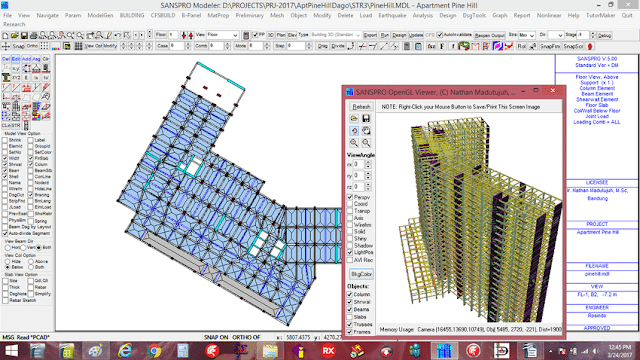Open file in the OpenGL Viewer

click(x=354, y=119)
